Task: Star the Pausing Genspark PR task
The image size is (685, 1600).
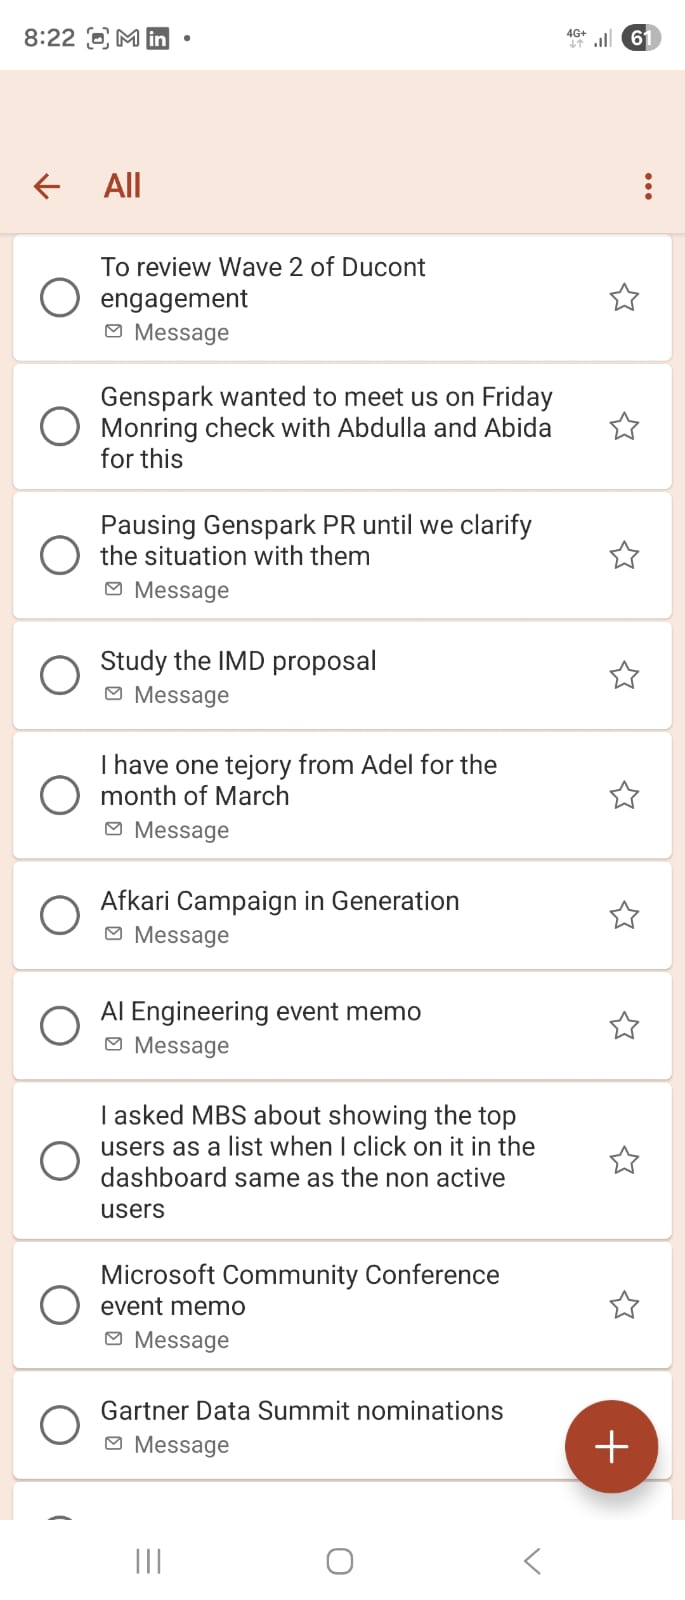Action: 624,555
